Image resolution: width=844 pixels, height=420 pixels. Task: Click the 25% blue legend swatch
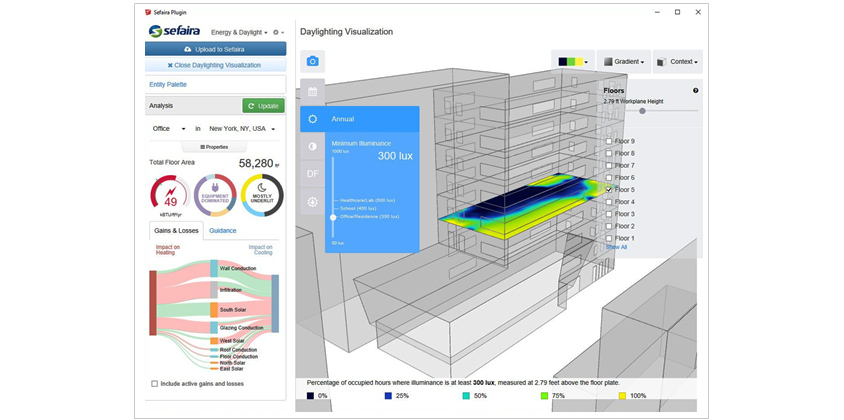(388, 396)
